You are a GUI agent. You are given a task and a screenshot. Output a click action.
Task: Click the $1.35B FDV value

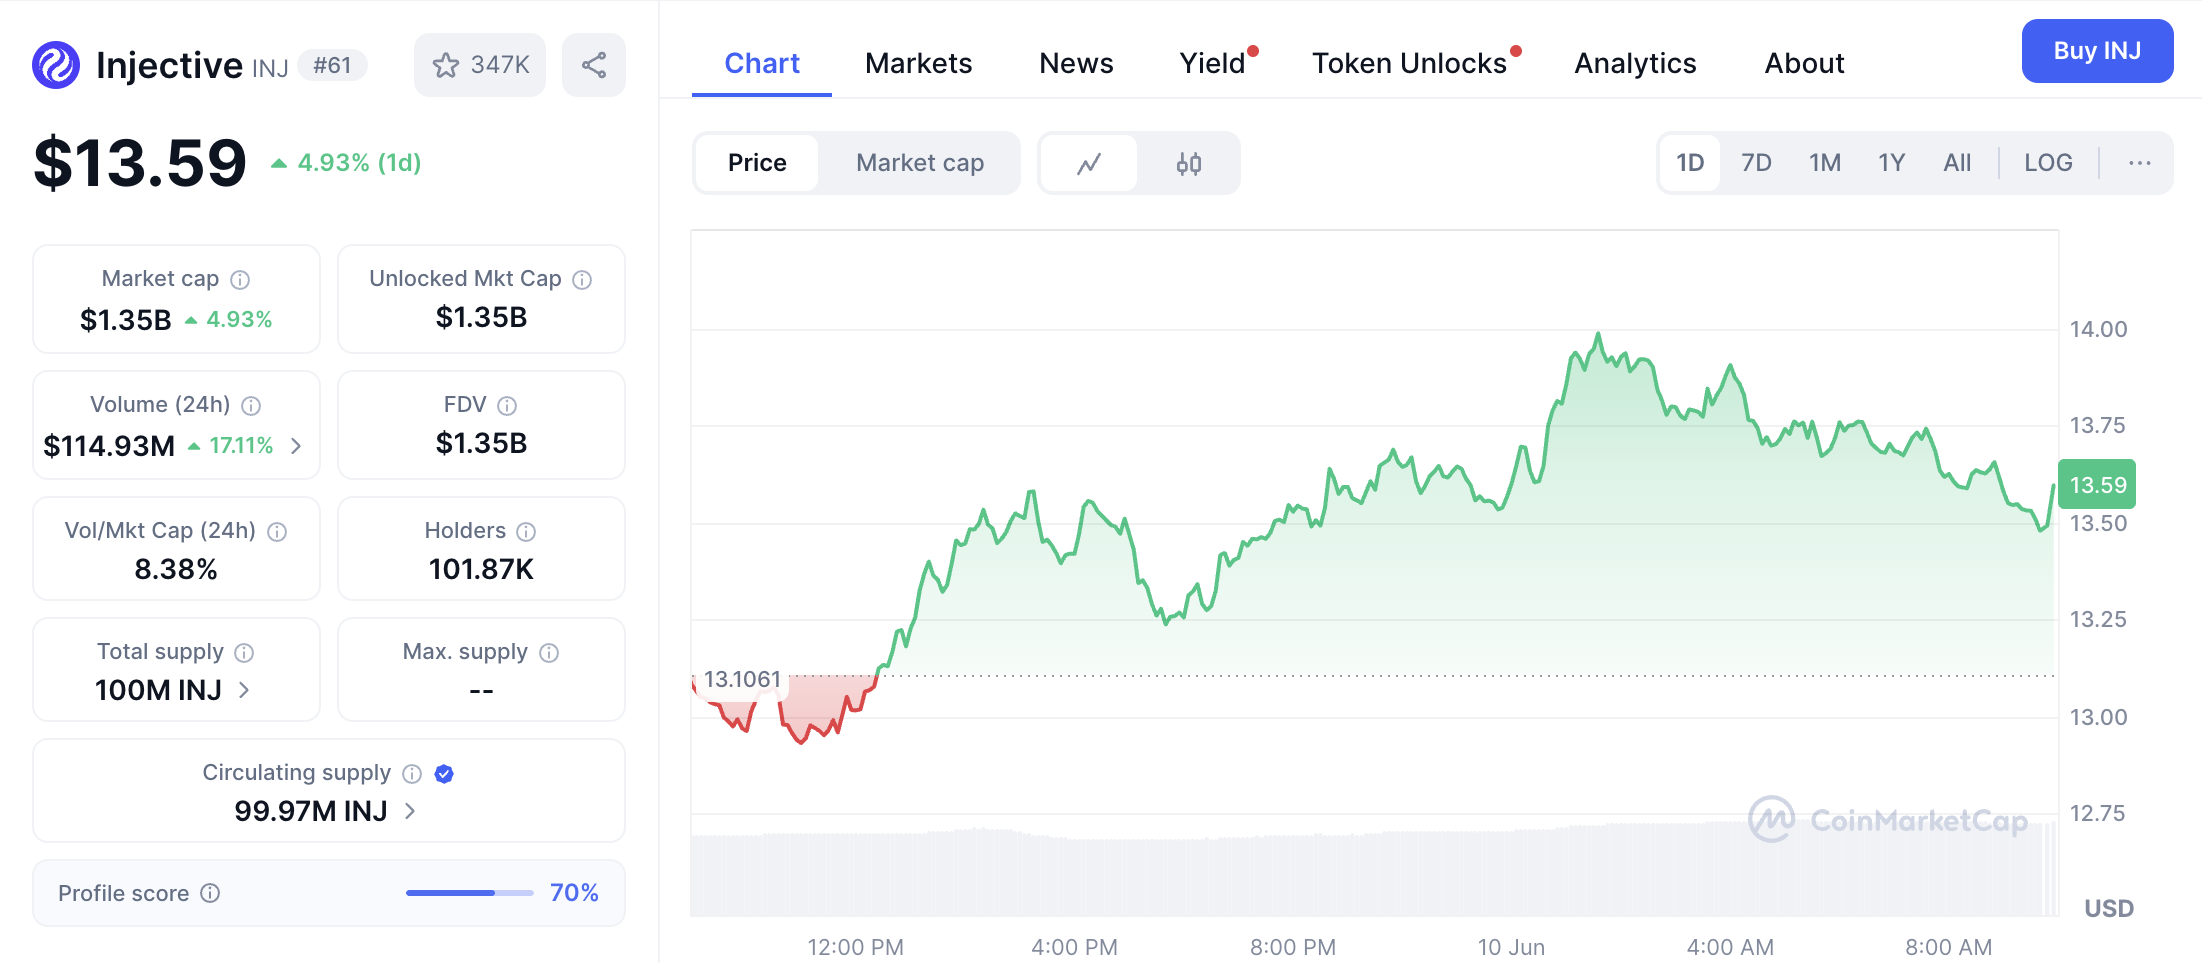pyautogui.click(x=481, y=443)
